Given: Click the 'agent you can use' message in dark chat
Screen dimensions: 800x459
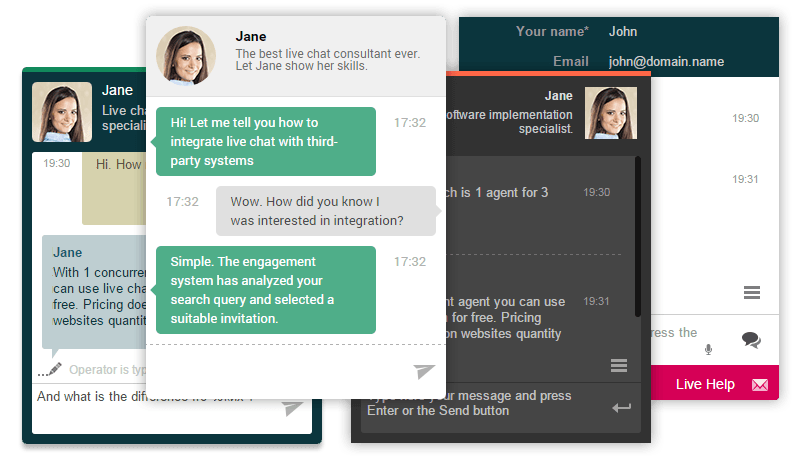Looking at the screenshot, I should pyautogui.click(x=505, y=317).
